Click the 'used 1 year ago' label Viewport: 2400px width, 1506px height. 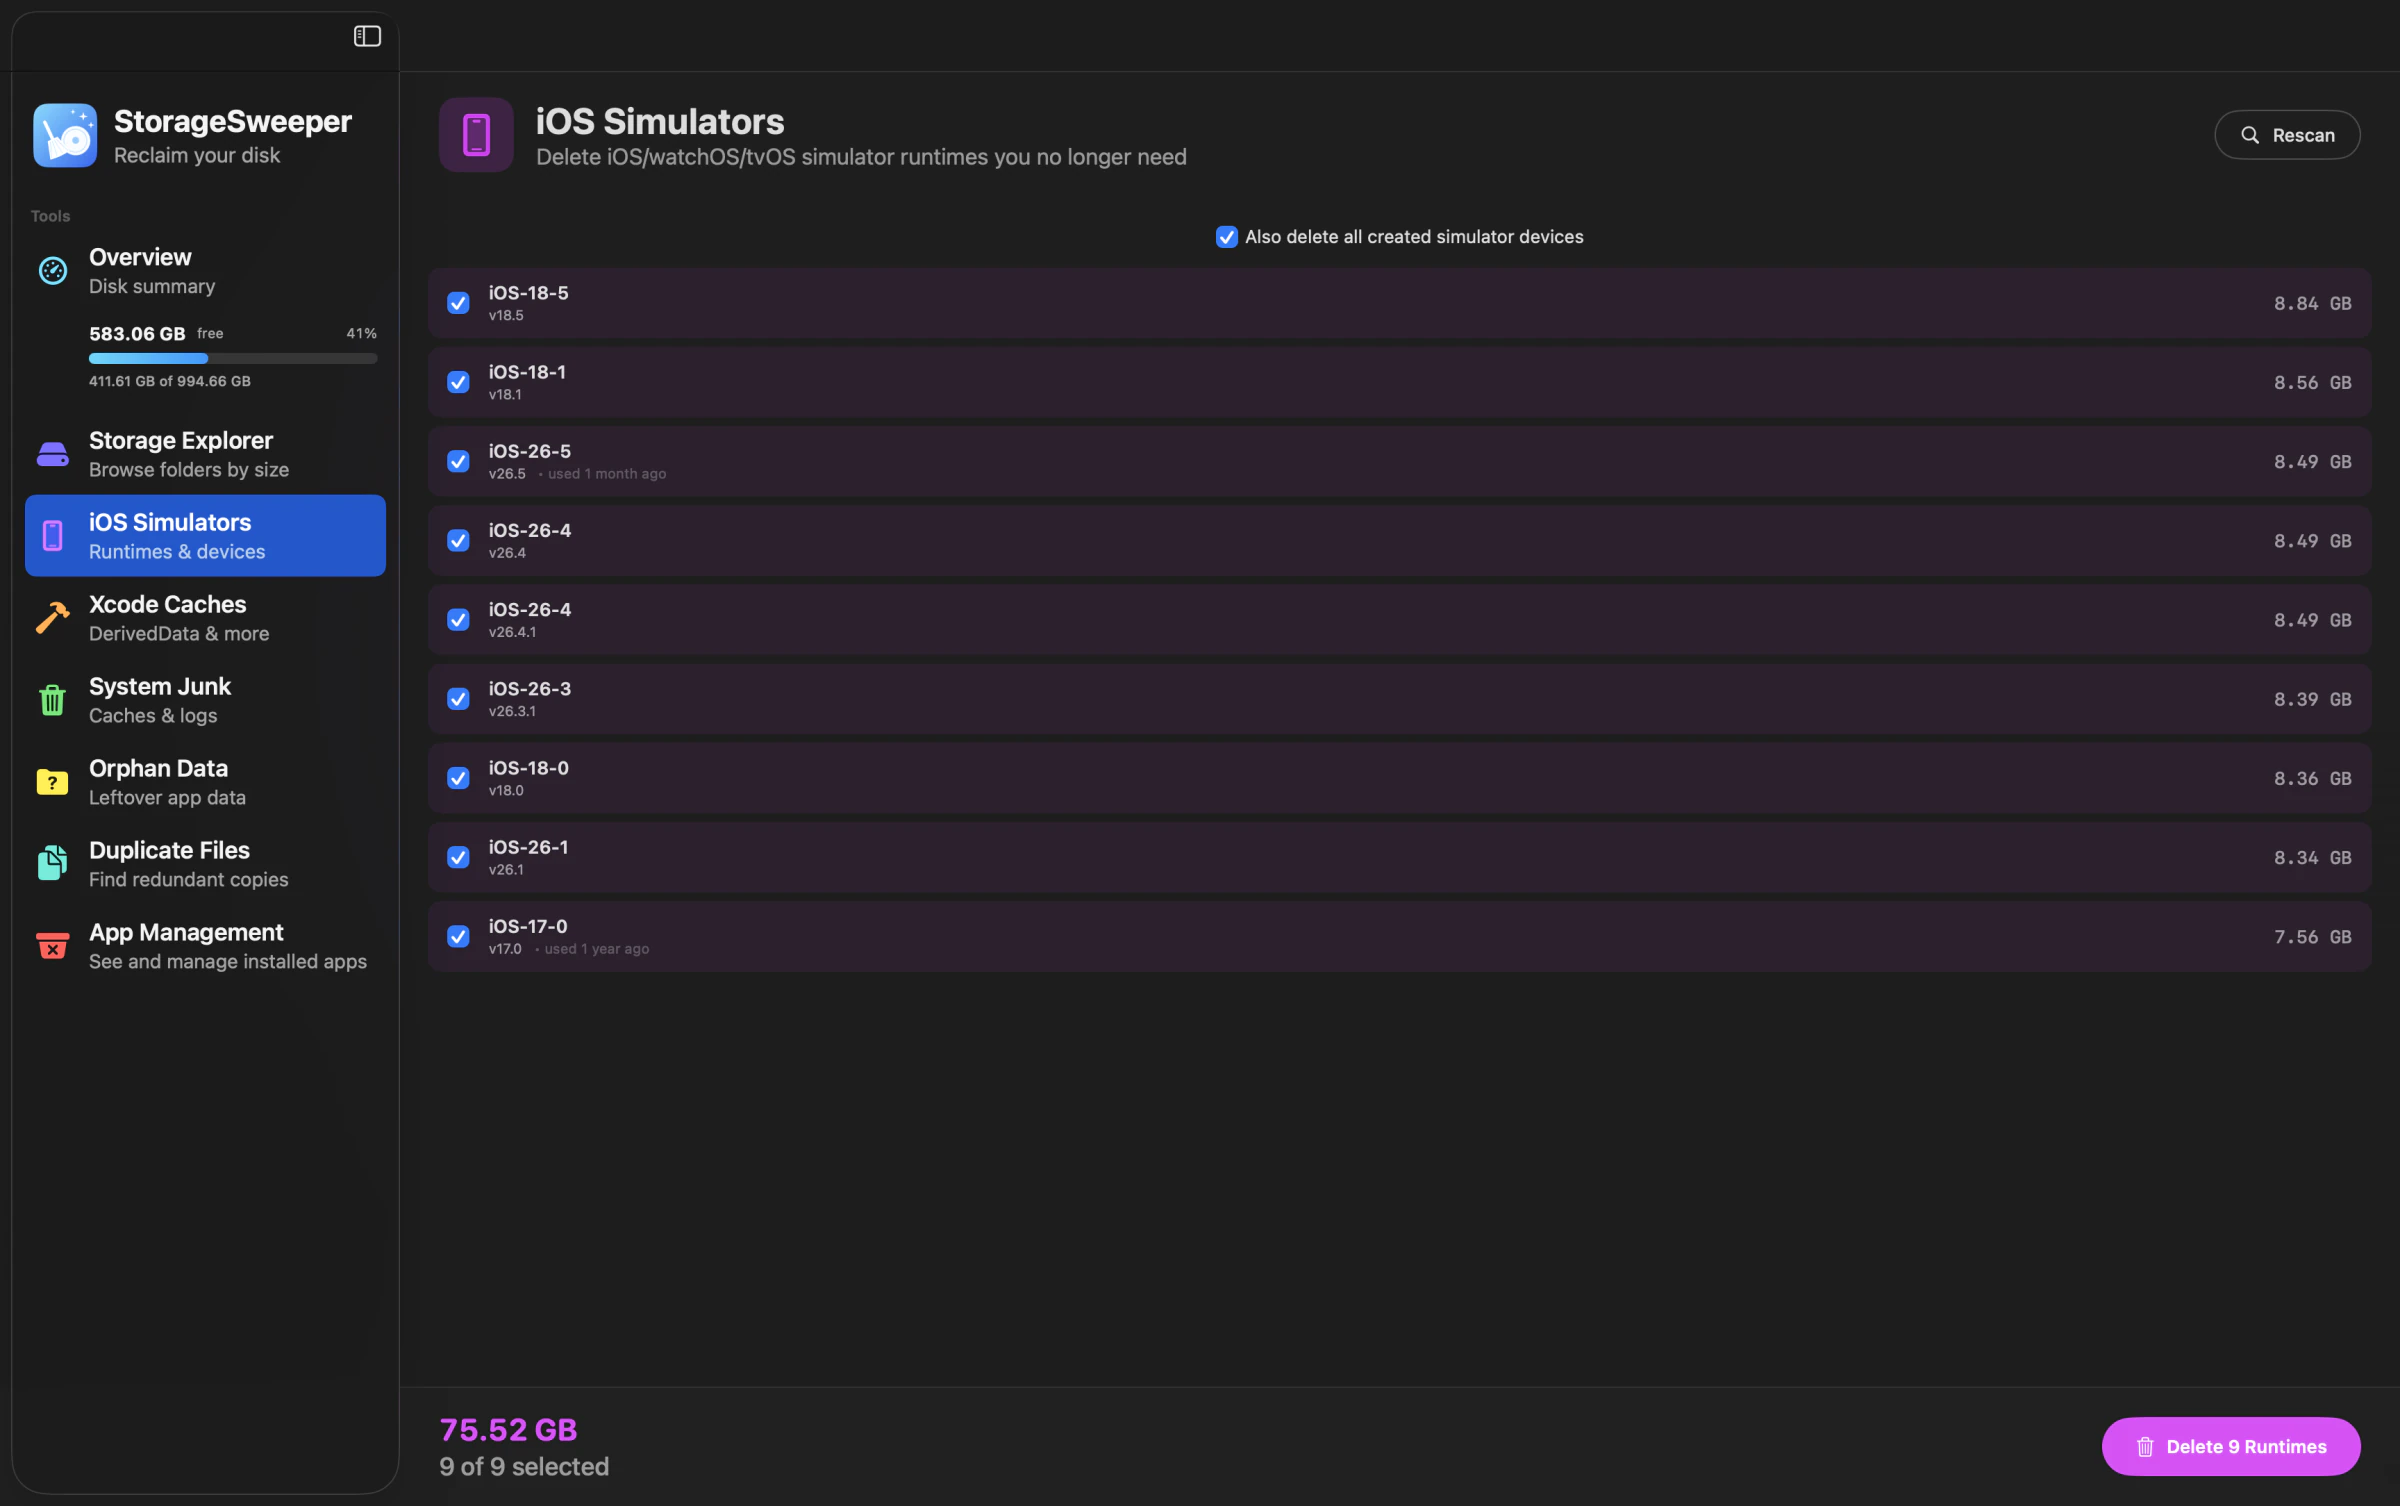tap(597, 949)
